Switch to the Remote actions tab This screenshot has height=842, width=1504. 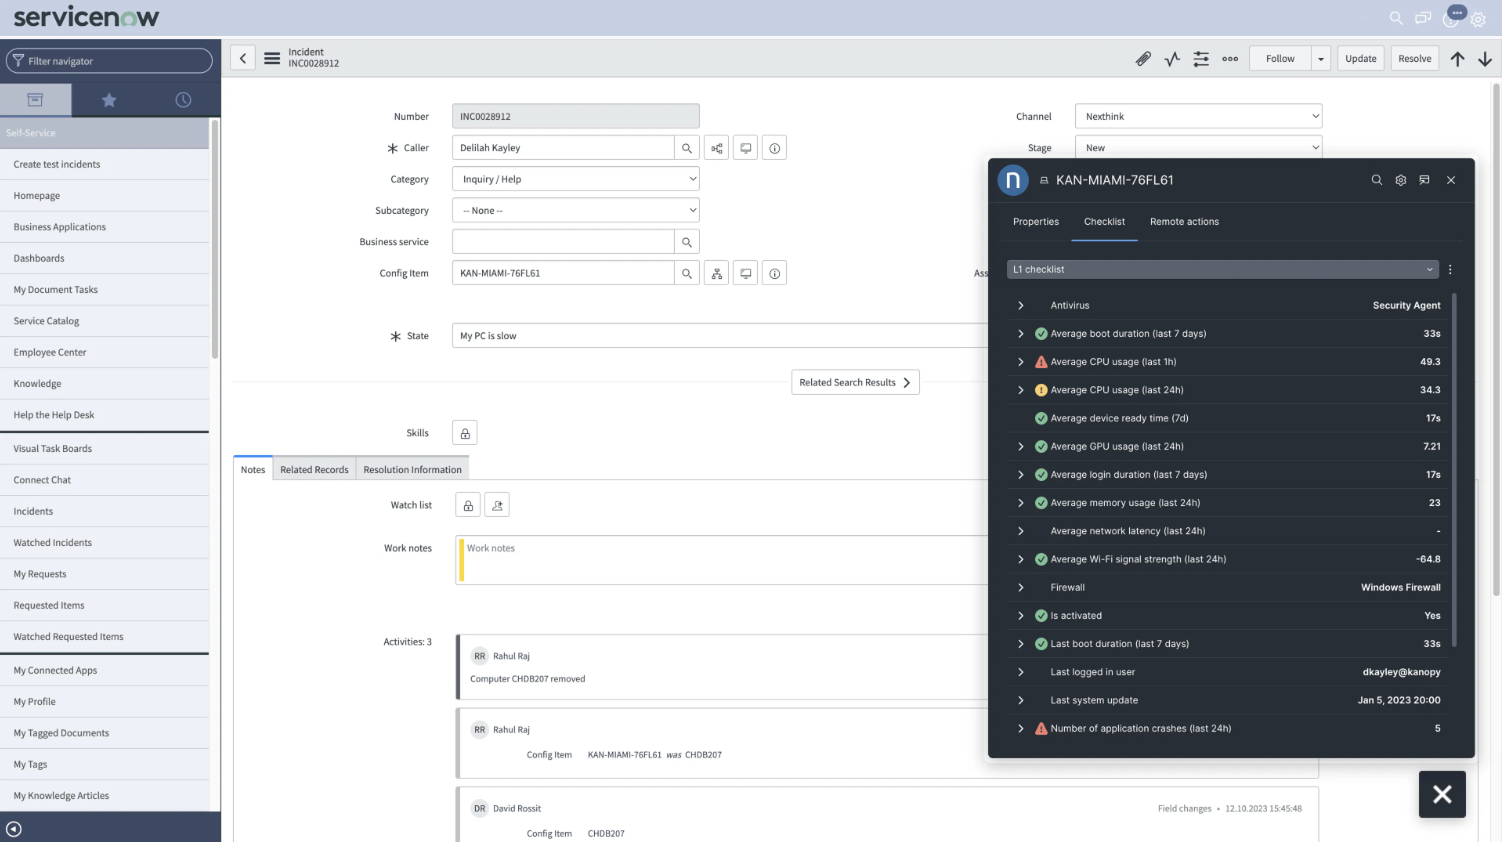tap(1184, 222)
